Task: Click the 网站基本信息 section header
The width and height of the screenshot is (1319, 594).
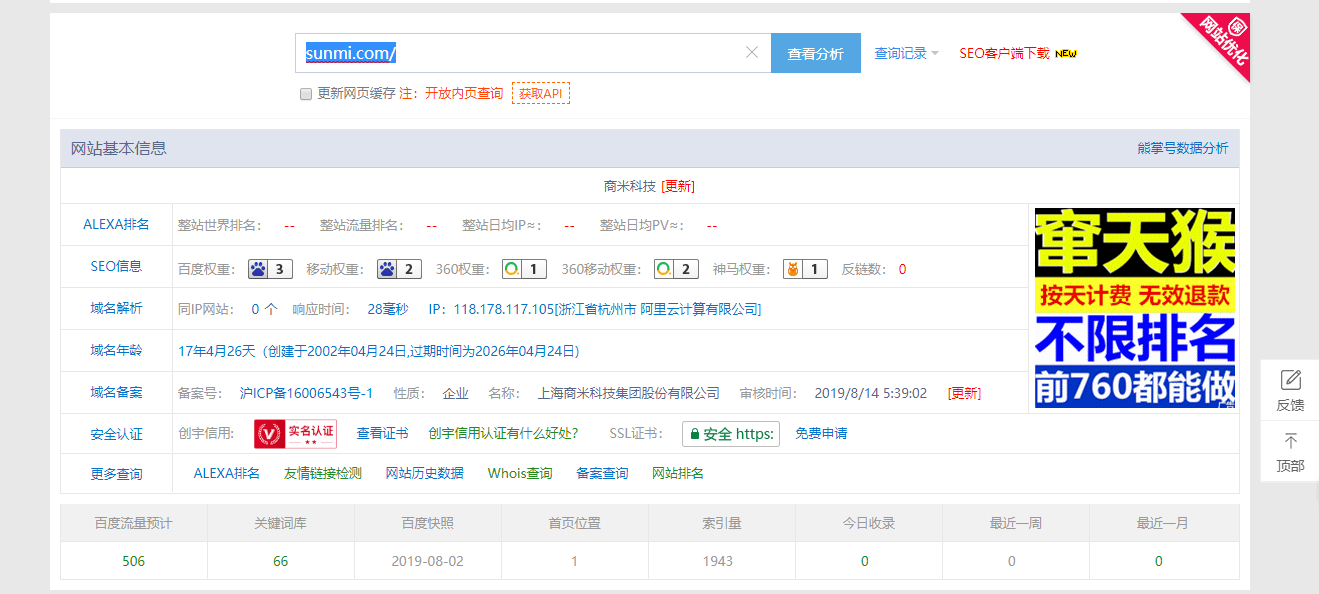Action: pos(119,148)
